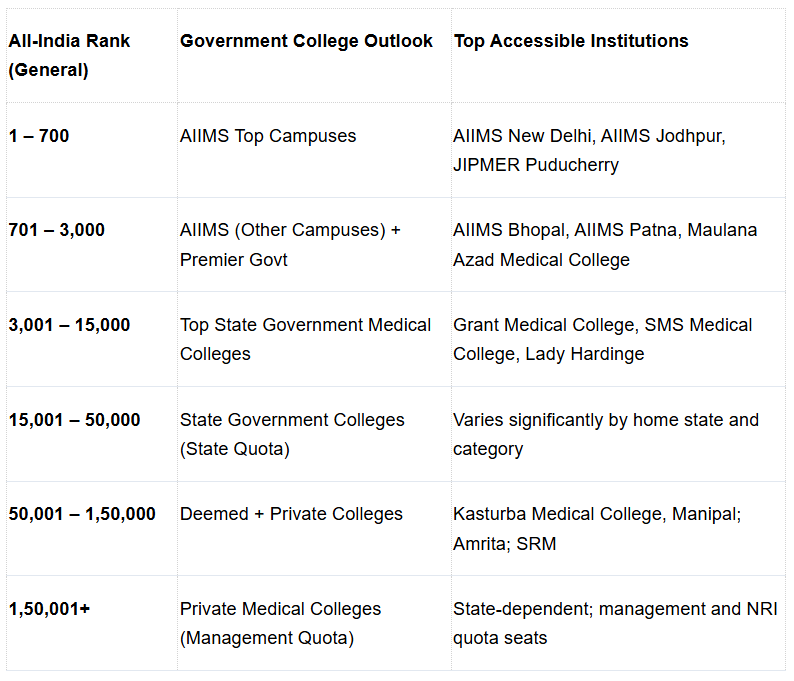Select the cell listing AIIMS New Delhi
The image size is (794, 681).
(589, 150)
